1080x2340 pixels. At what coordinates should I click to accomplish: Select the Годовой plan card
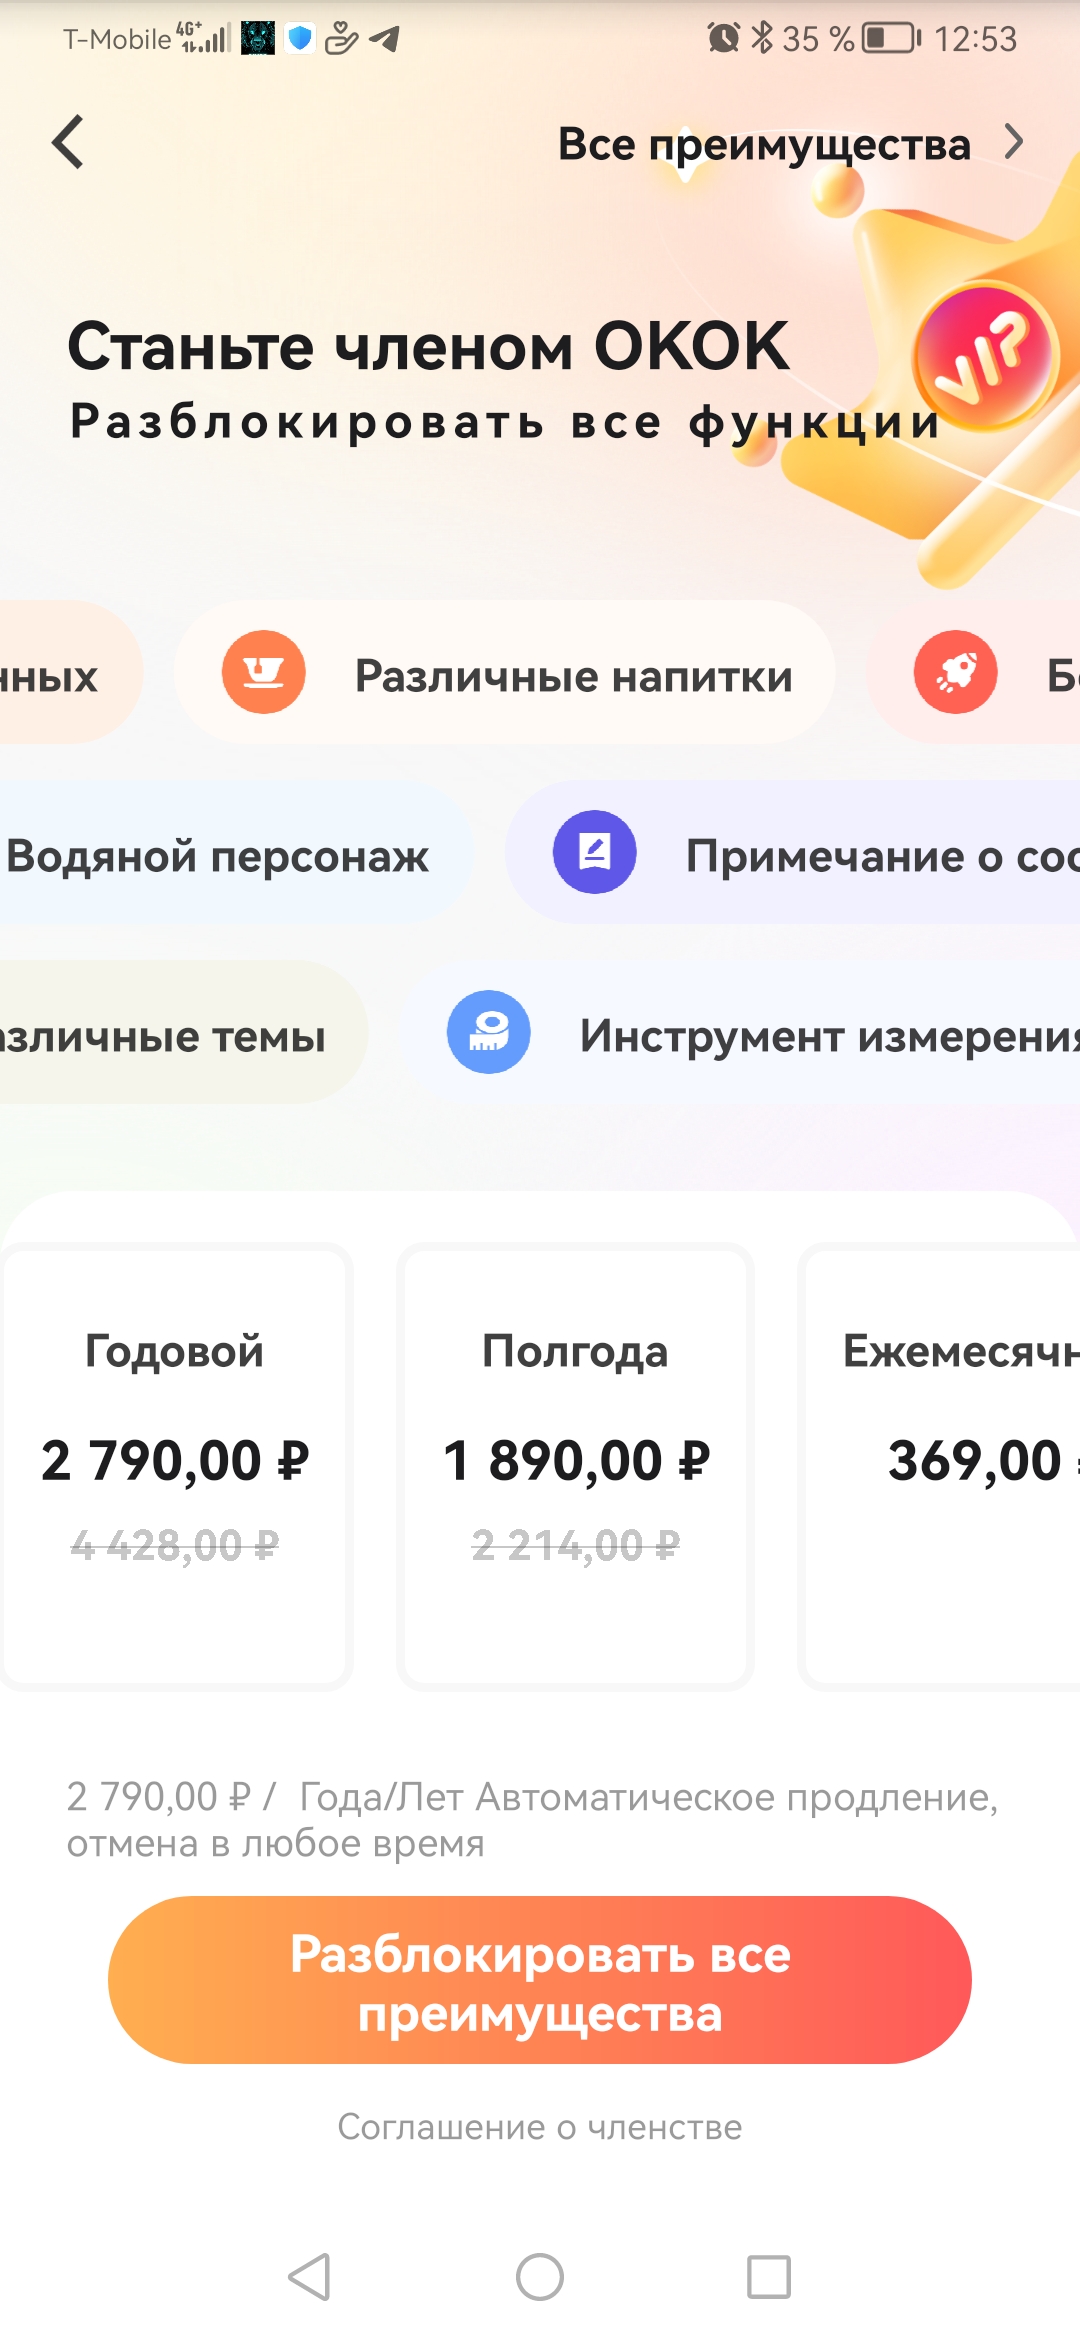pos(176,1466)
